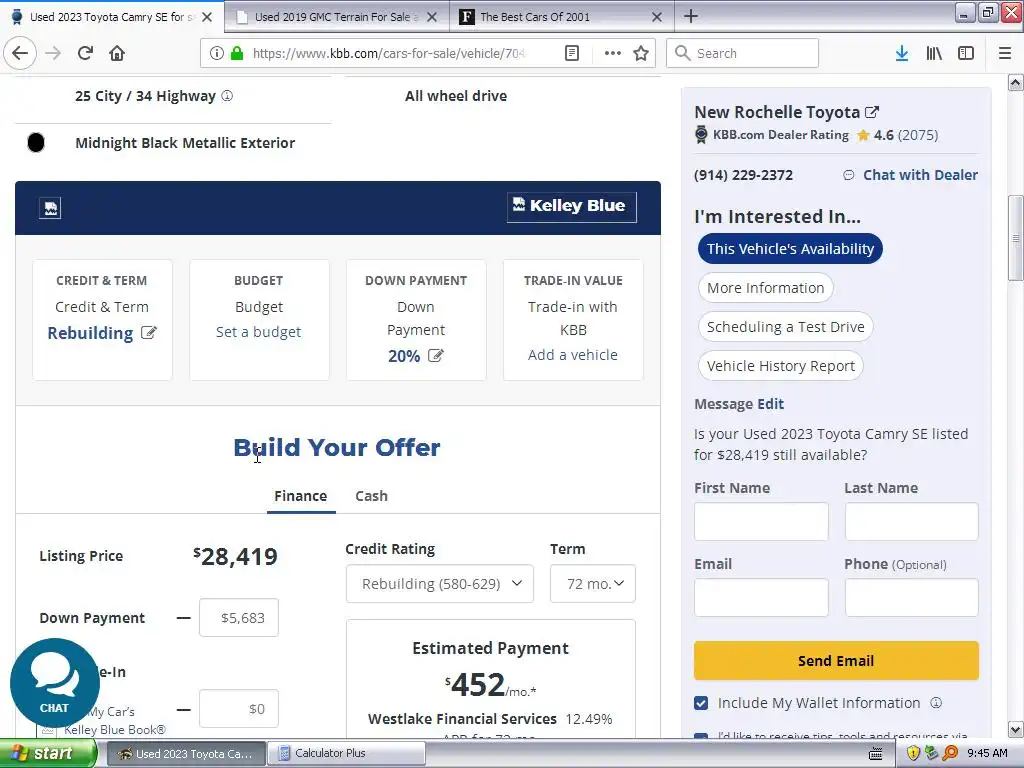This screenshot has height=768, width=1024.
Task: Switch to Calculator Plus in taskbar
Action: pos(346,753)
